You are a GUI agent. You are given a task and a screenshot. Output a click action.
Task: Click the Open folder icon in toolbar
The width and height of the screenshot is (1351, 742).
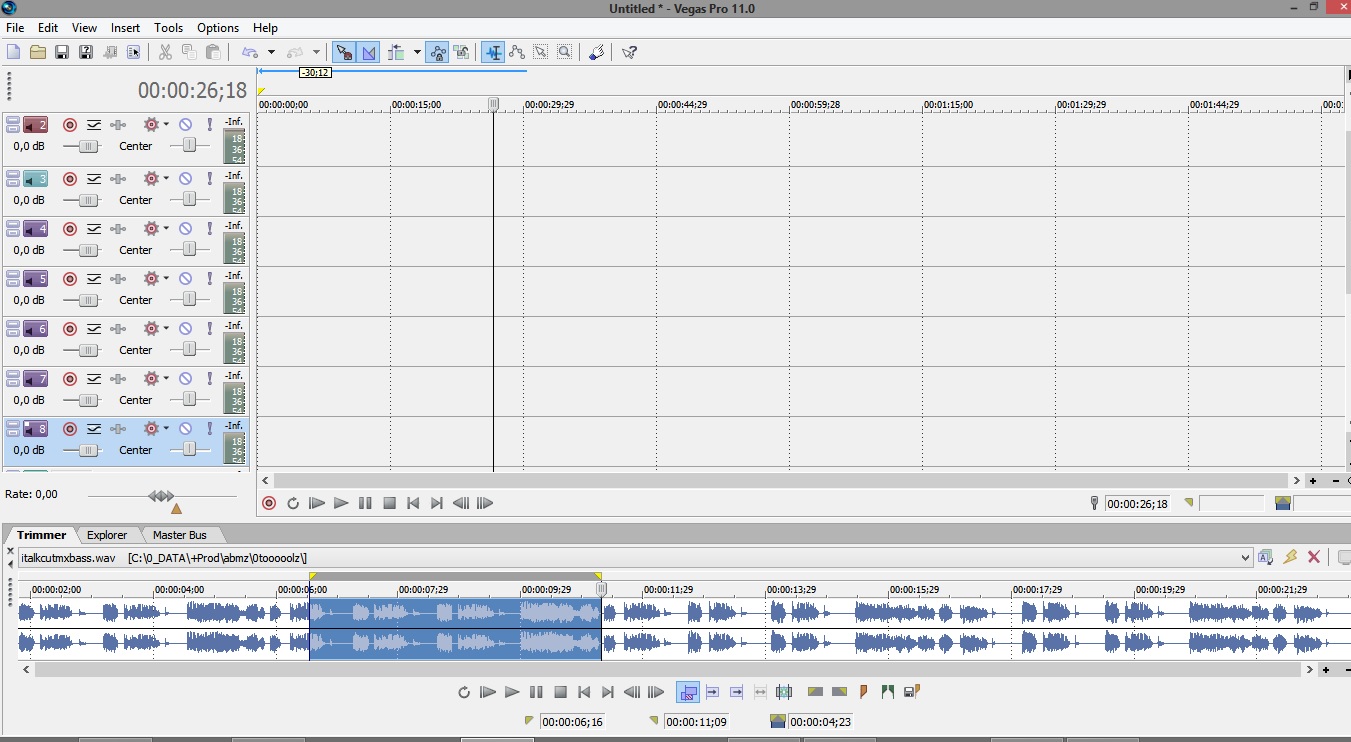(x=38, y=52)
